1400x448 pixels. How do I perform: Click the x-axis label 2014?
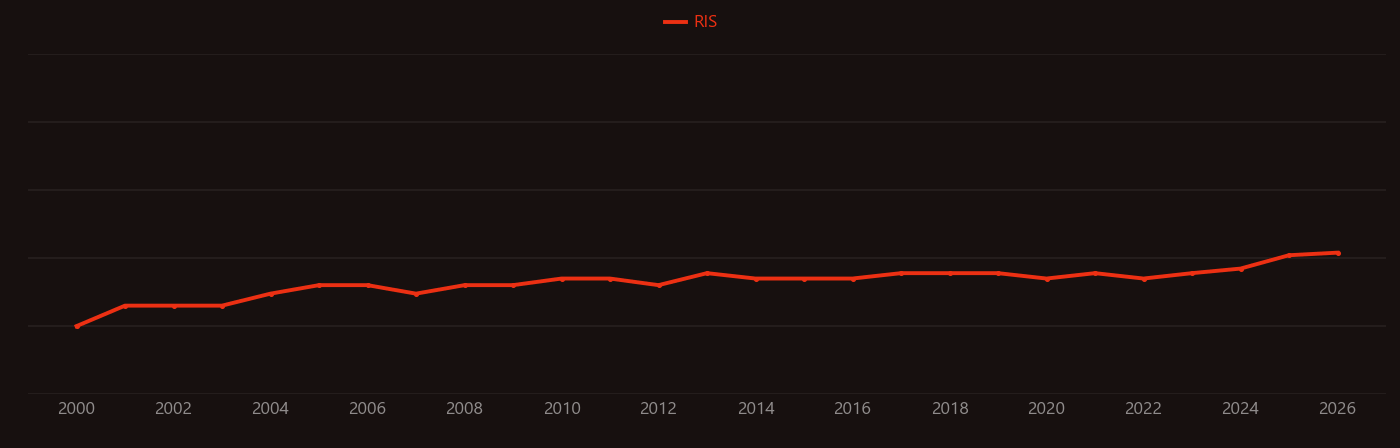[x=756, y=409]
